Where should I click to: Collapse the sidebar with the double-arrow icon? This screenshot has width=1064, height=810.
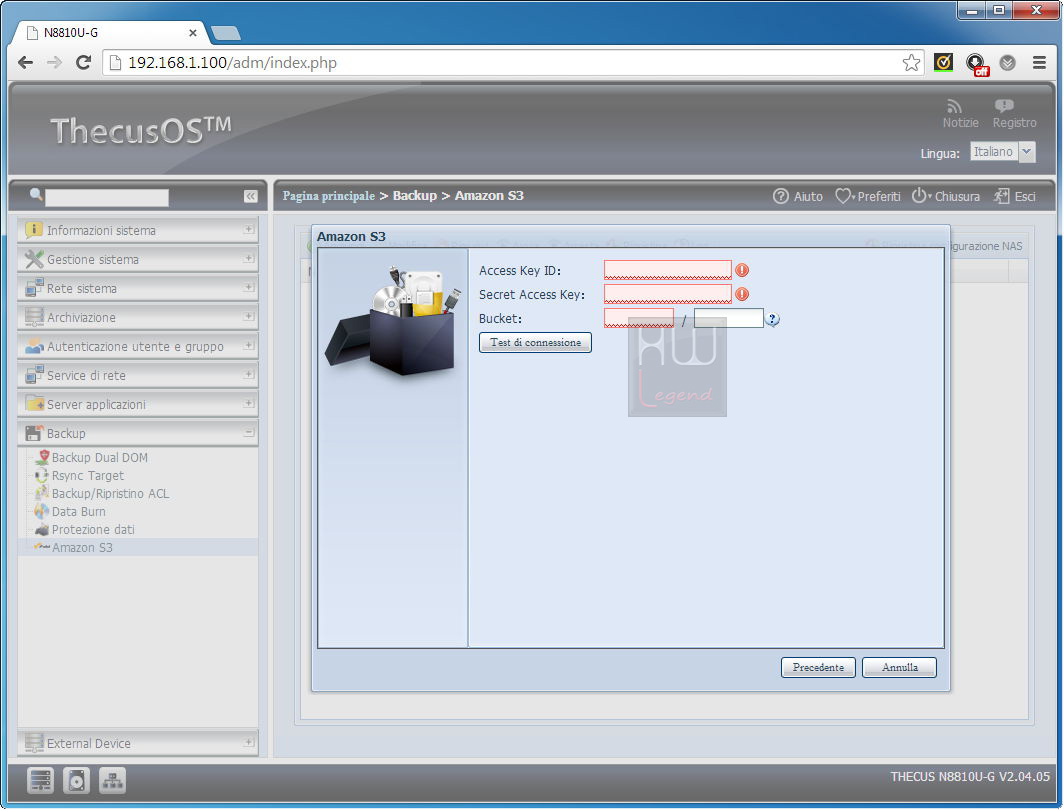pos(250,196)
